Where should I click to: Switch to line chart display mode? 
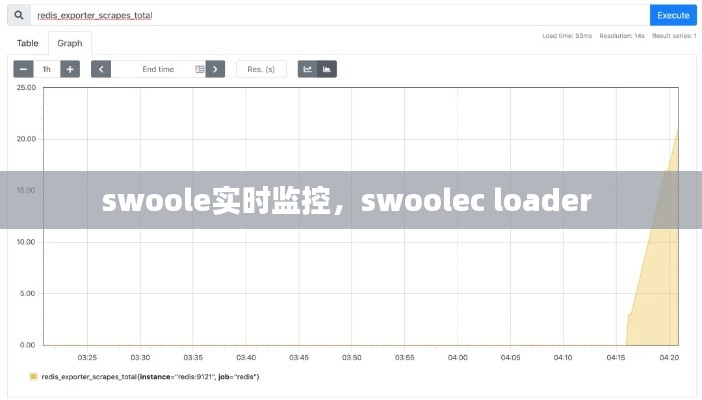coord(307,69)
